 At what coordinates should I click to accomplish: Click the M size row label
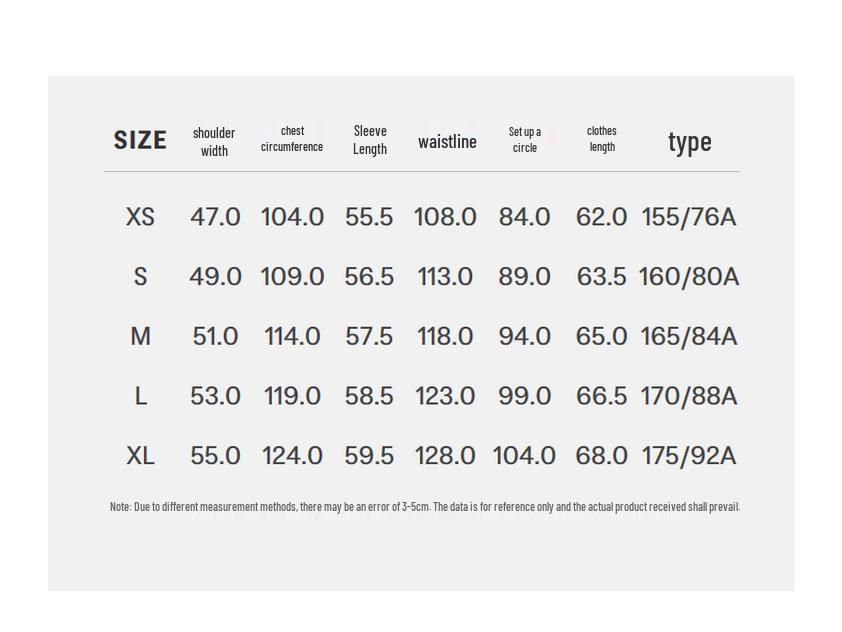click(140, 337)
